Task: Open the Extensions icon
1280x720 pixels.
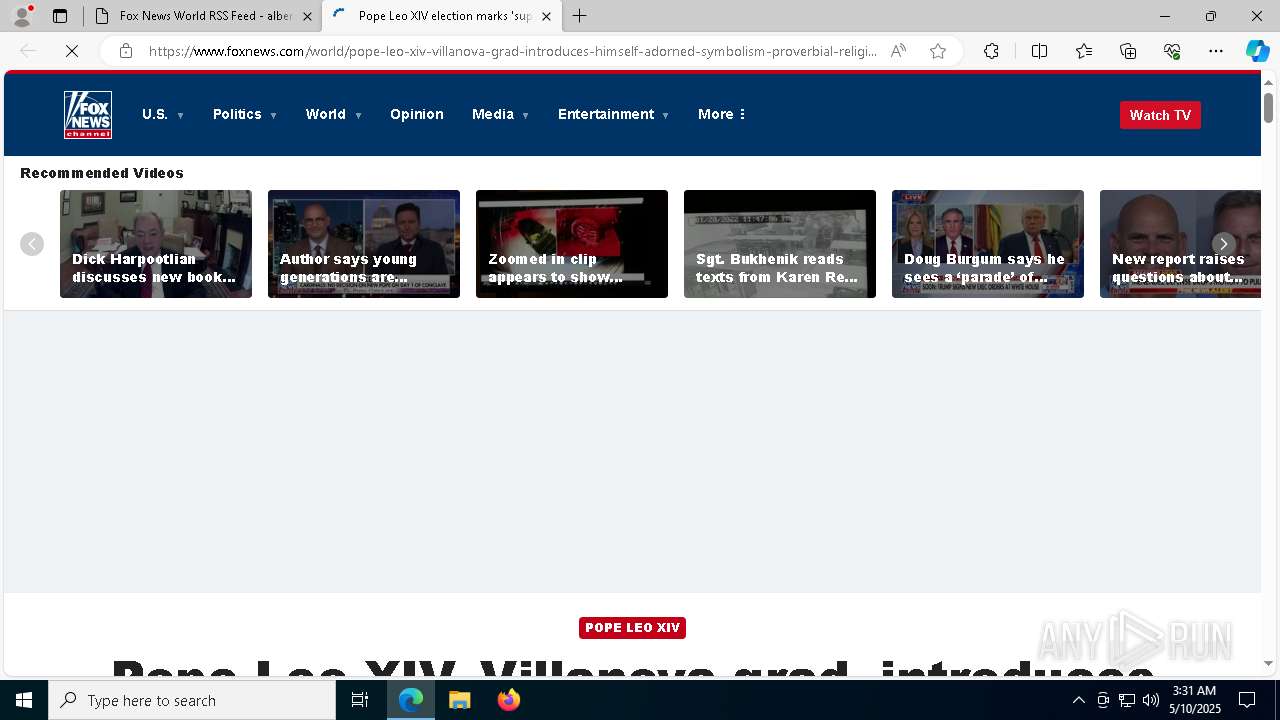Action: 991,51
